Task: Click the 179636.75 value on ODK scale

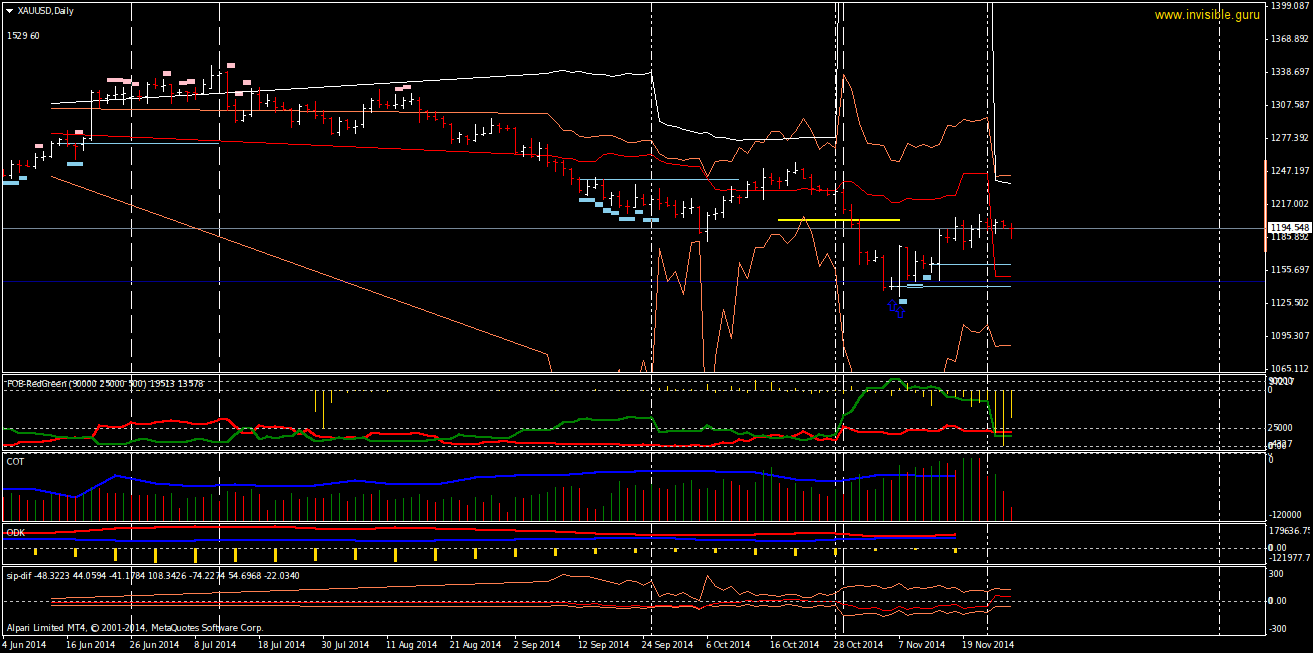Action: point(1289,531)
